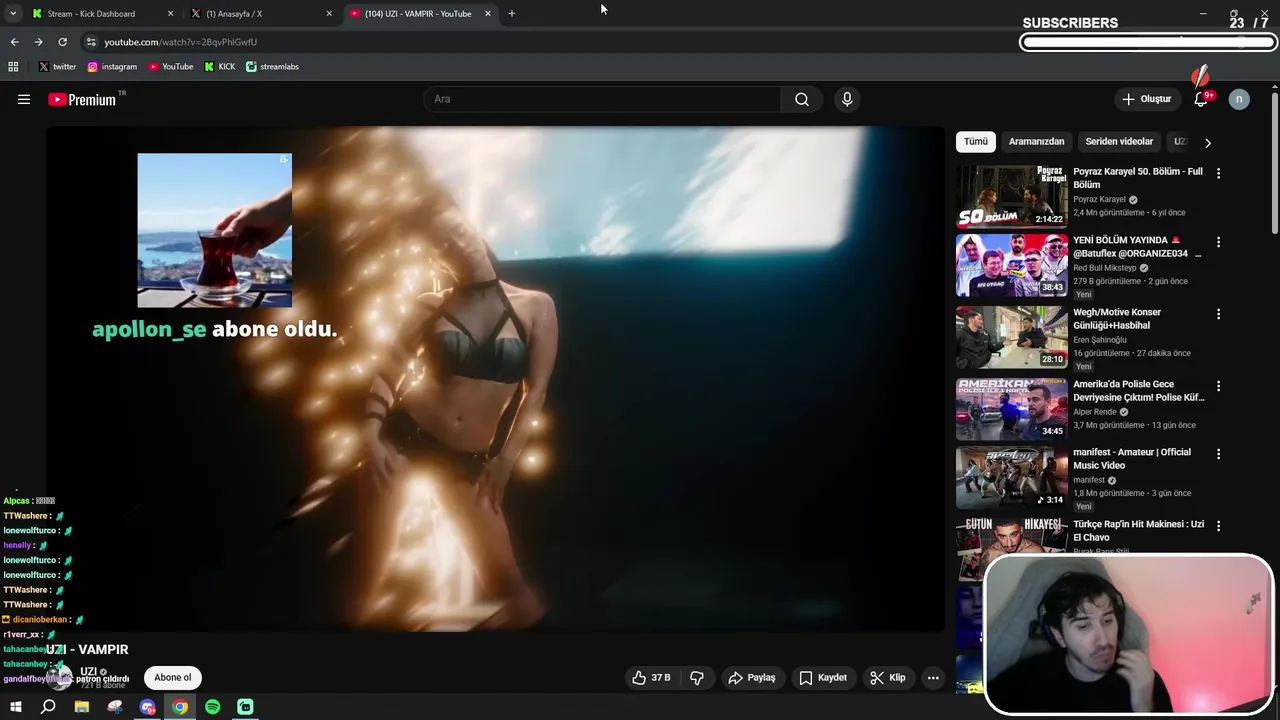The image size is (1280, 720).
Task: Open the instagram bookmark
Action: (x=112, y=67)
